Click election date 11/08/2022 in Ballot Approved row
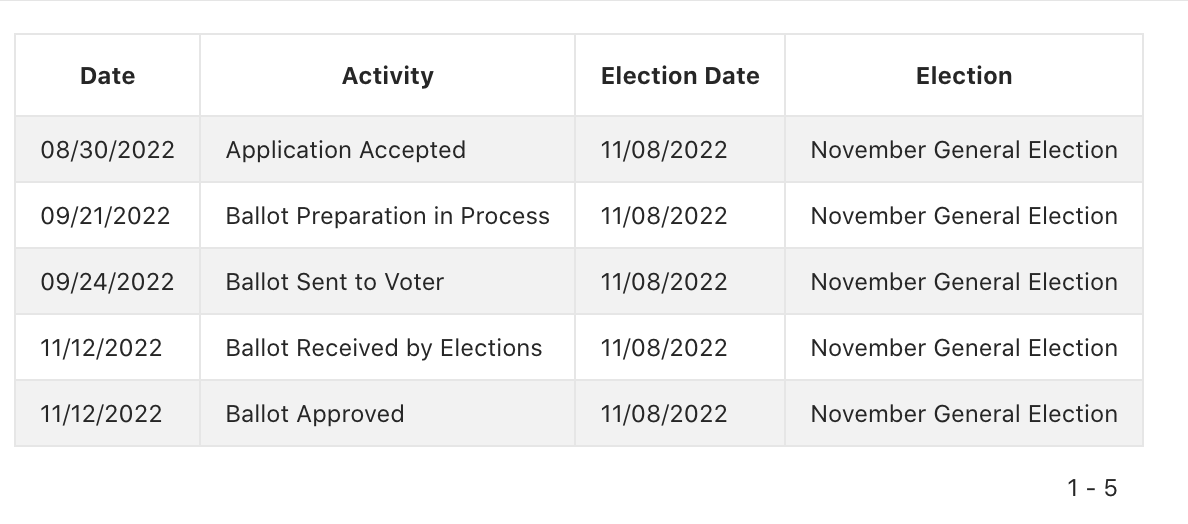This screenshot has height=524, width=1188. (x=664, y=414)
